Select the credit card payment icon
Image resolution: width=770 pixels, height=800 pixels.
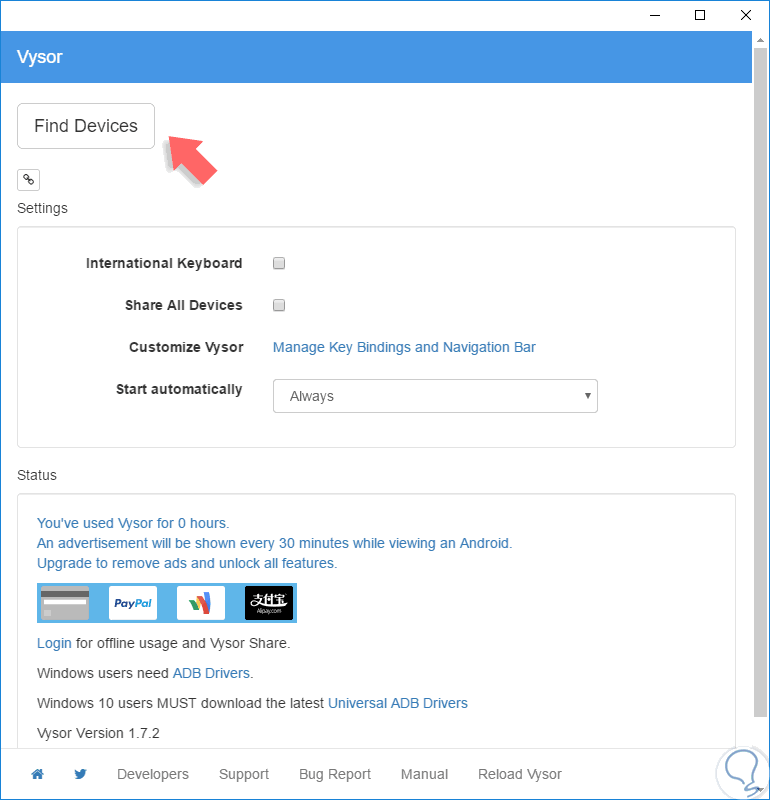[x=65, y=603]
